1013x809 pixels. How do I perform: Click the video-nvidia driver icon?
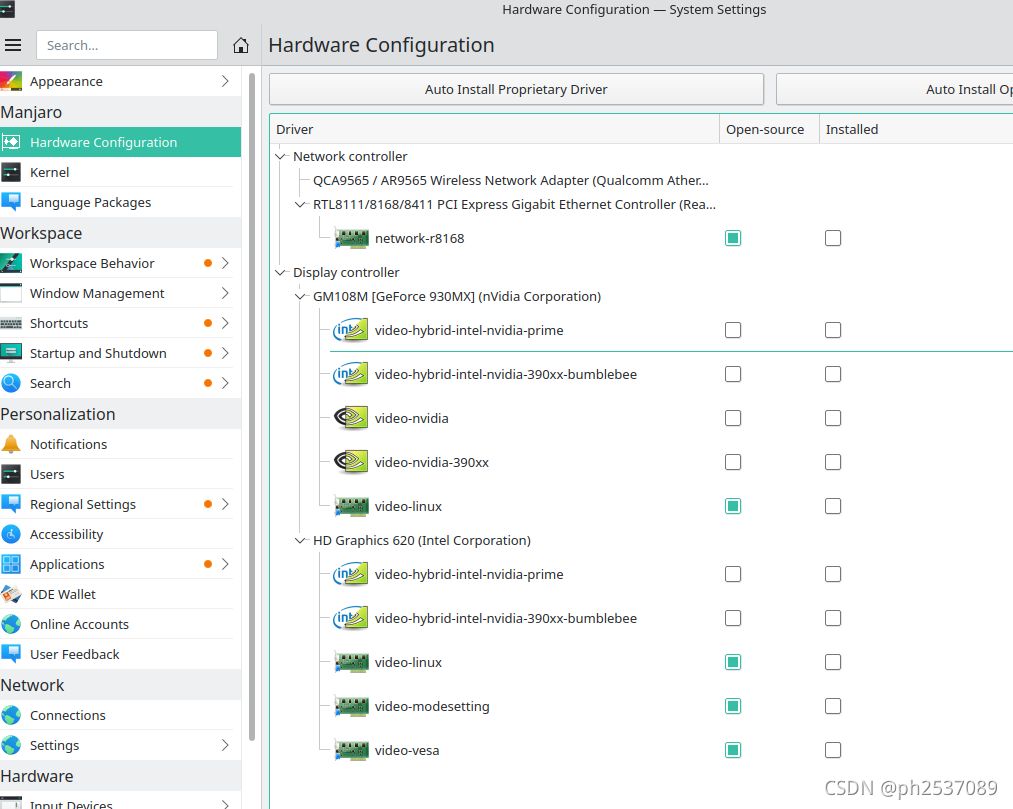(x=351, y=418)
